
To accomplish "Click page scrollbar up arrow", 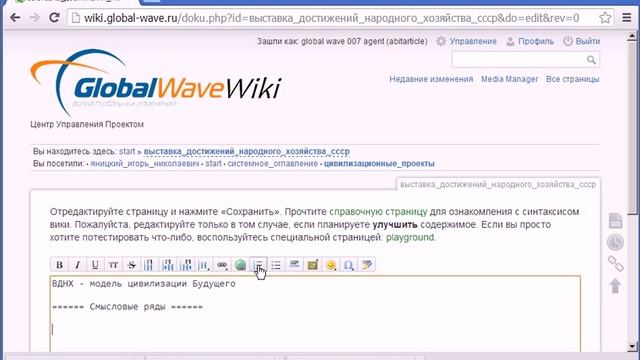I will pos(632,36).
